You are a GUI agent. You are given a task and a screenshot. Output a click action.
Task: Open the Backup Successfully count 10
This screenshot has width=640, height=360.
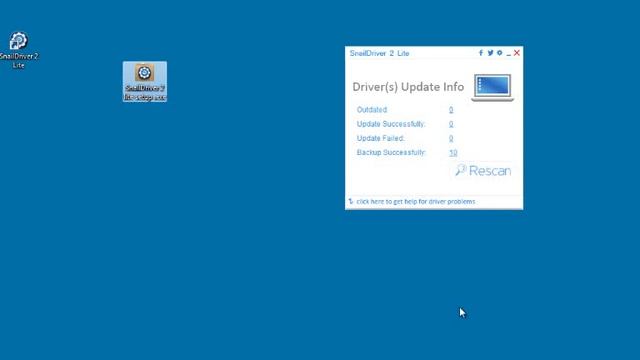point(453,153)
